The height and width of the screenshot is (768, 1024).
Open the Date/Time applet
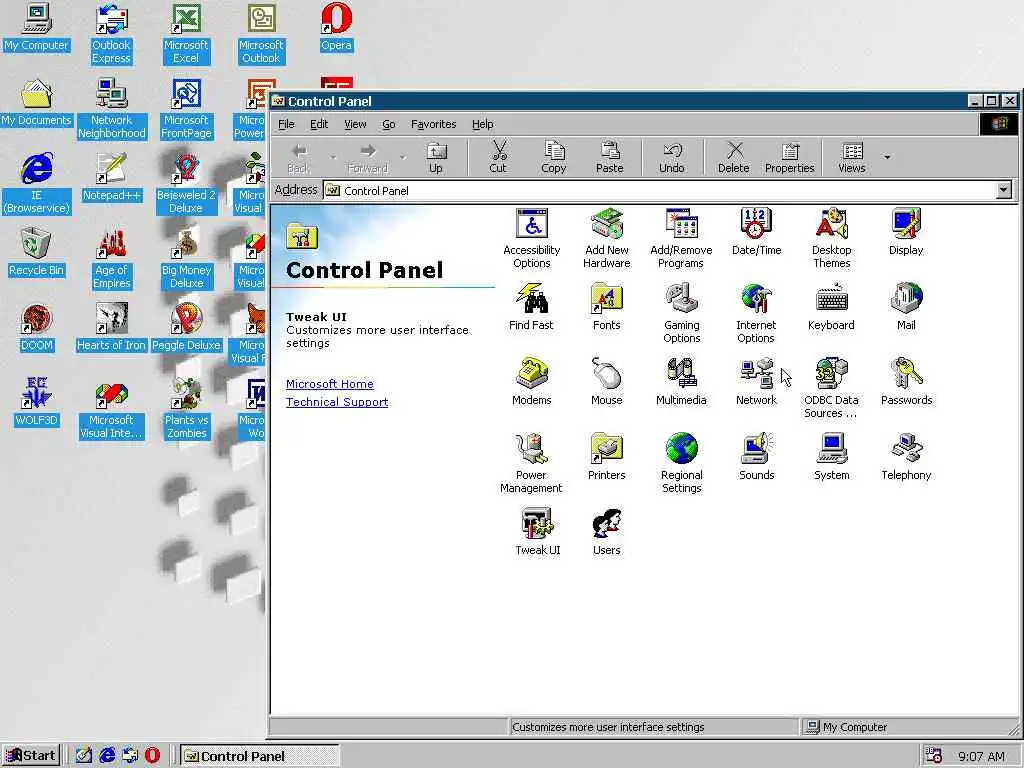(756, 232)
